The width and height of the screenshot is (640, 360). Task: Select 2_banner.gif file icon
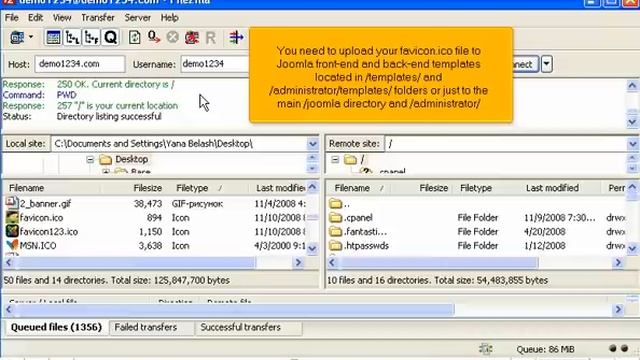(x=12, y=203)
